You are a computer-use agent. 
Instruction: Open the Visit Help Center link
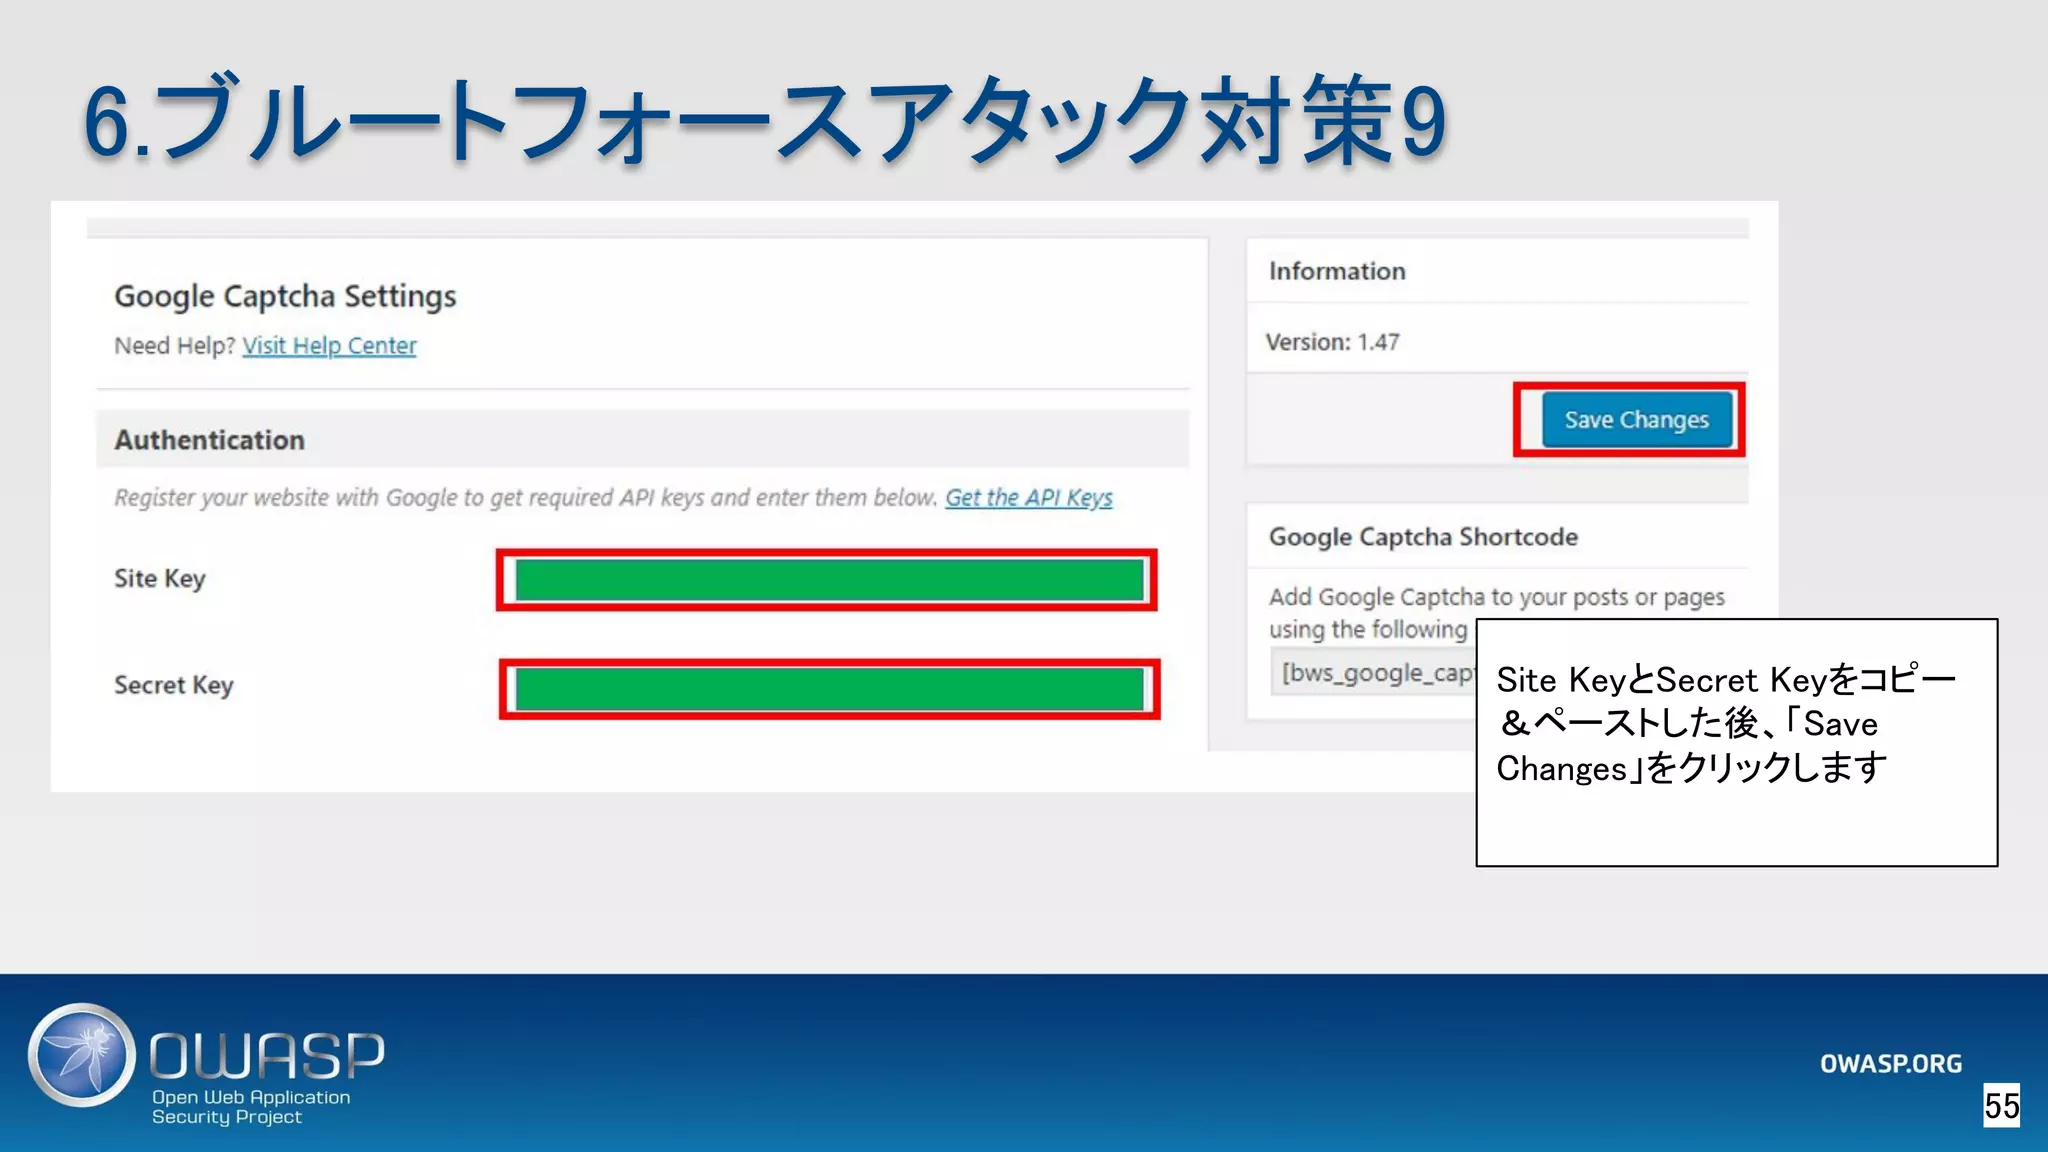329,345
